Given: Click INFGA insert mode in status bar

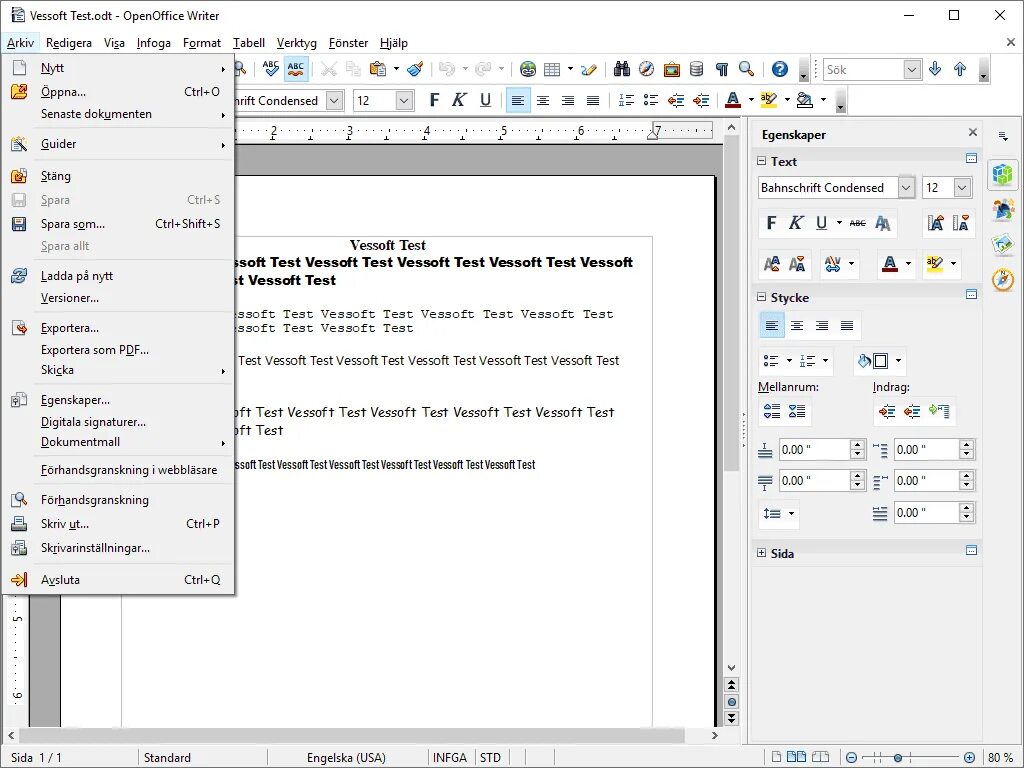Looking at the screenshot, I should pyautogui.click(x=449, y=758).
